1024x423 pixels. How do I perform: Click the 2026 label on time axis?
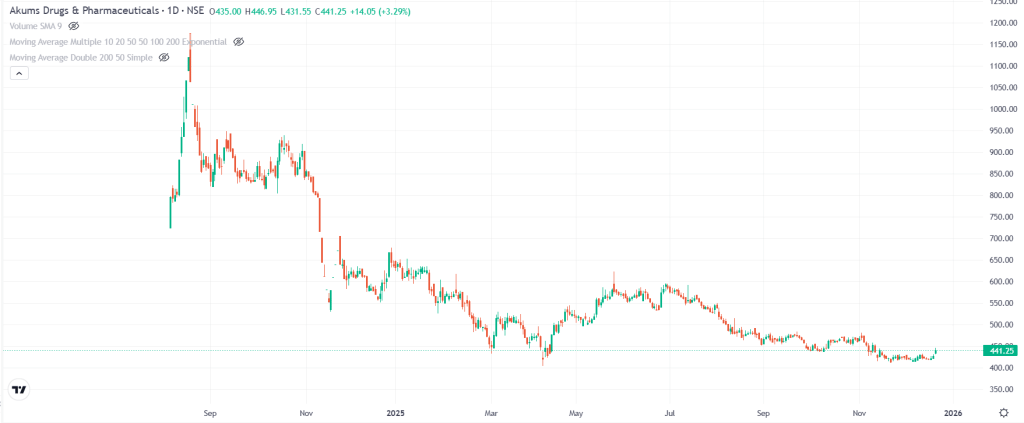(954, 411)
